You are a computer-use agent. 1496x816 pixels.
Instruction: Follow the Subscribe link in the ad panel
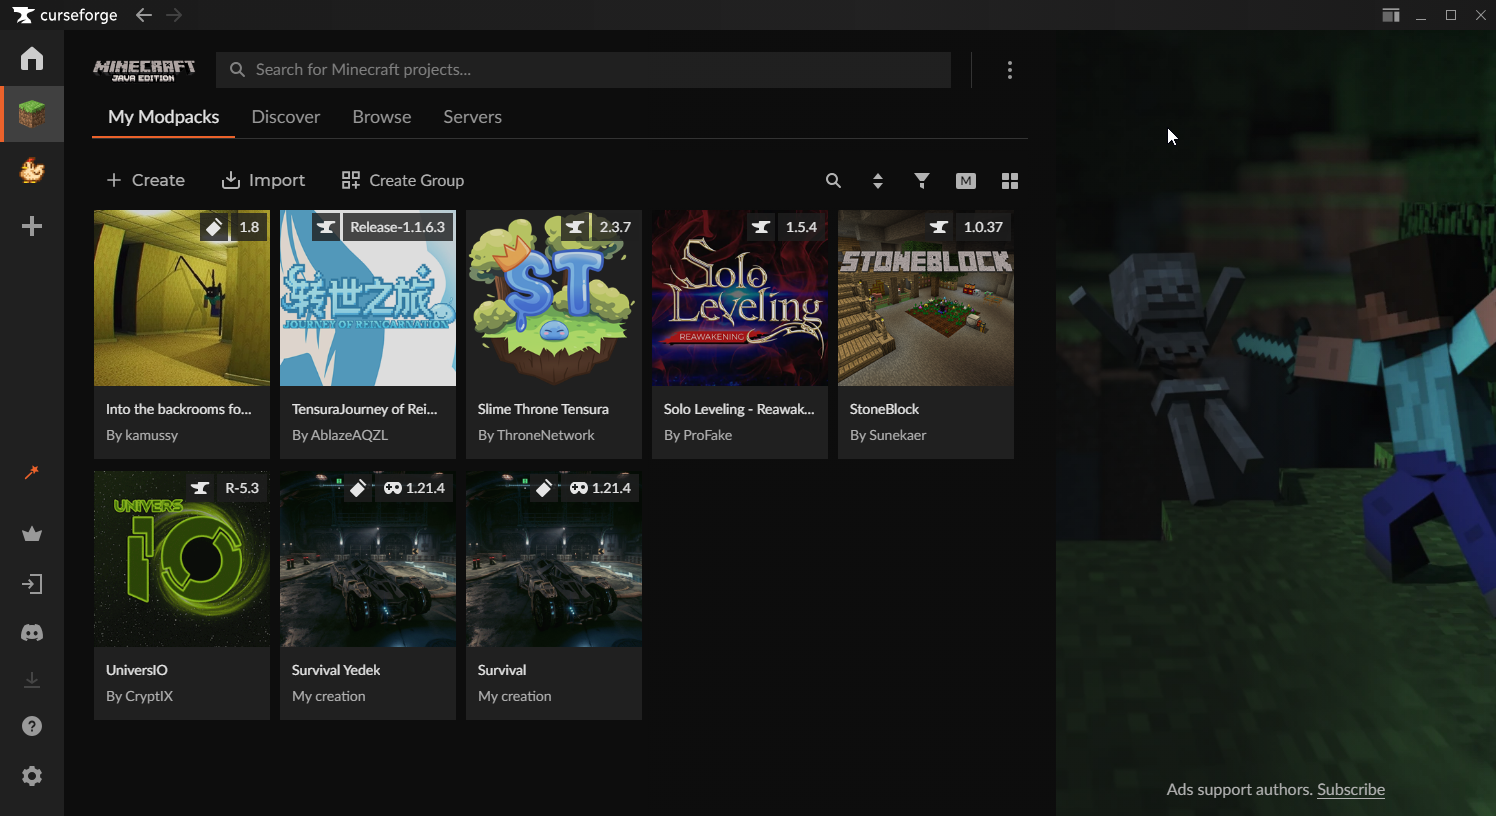pyautogui.click(x=1351, y=789)
